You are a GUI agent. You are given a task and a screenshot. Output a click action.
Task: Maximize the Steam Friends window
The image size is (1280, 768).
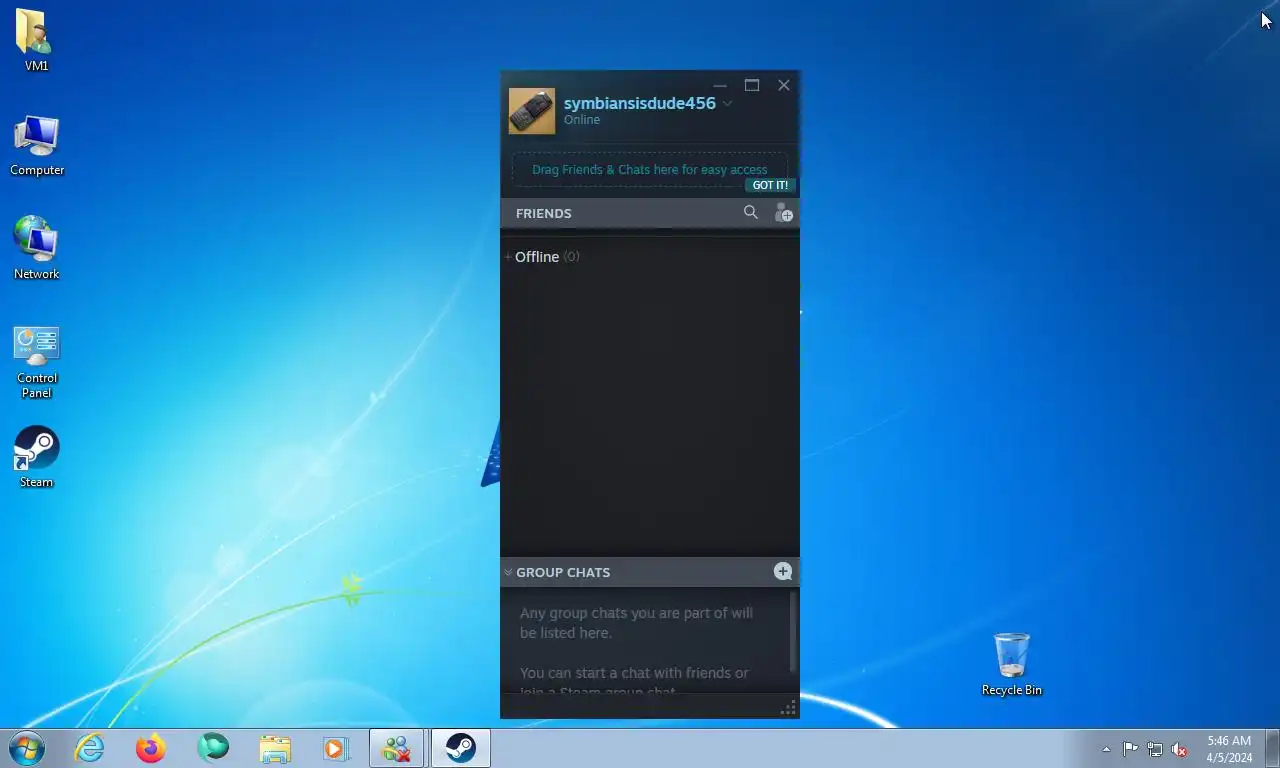point(752,86)
